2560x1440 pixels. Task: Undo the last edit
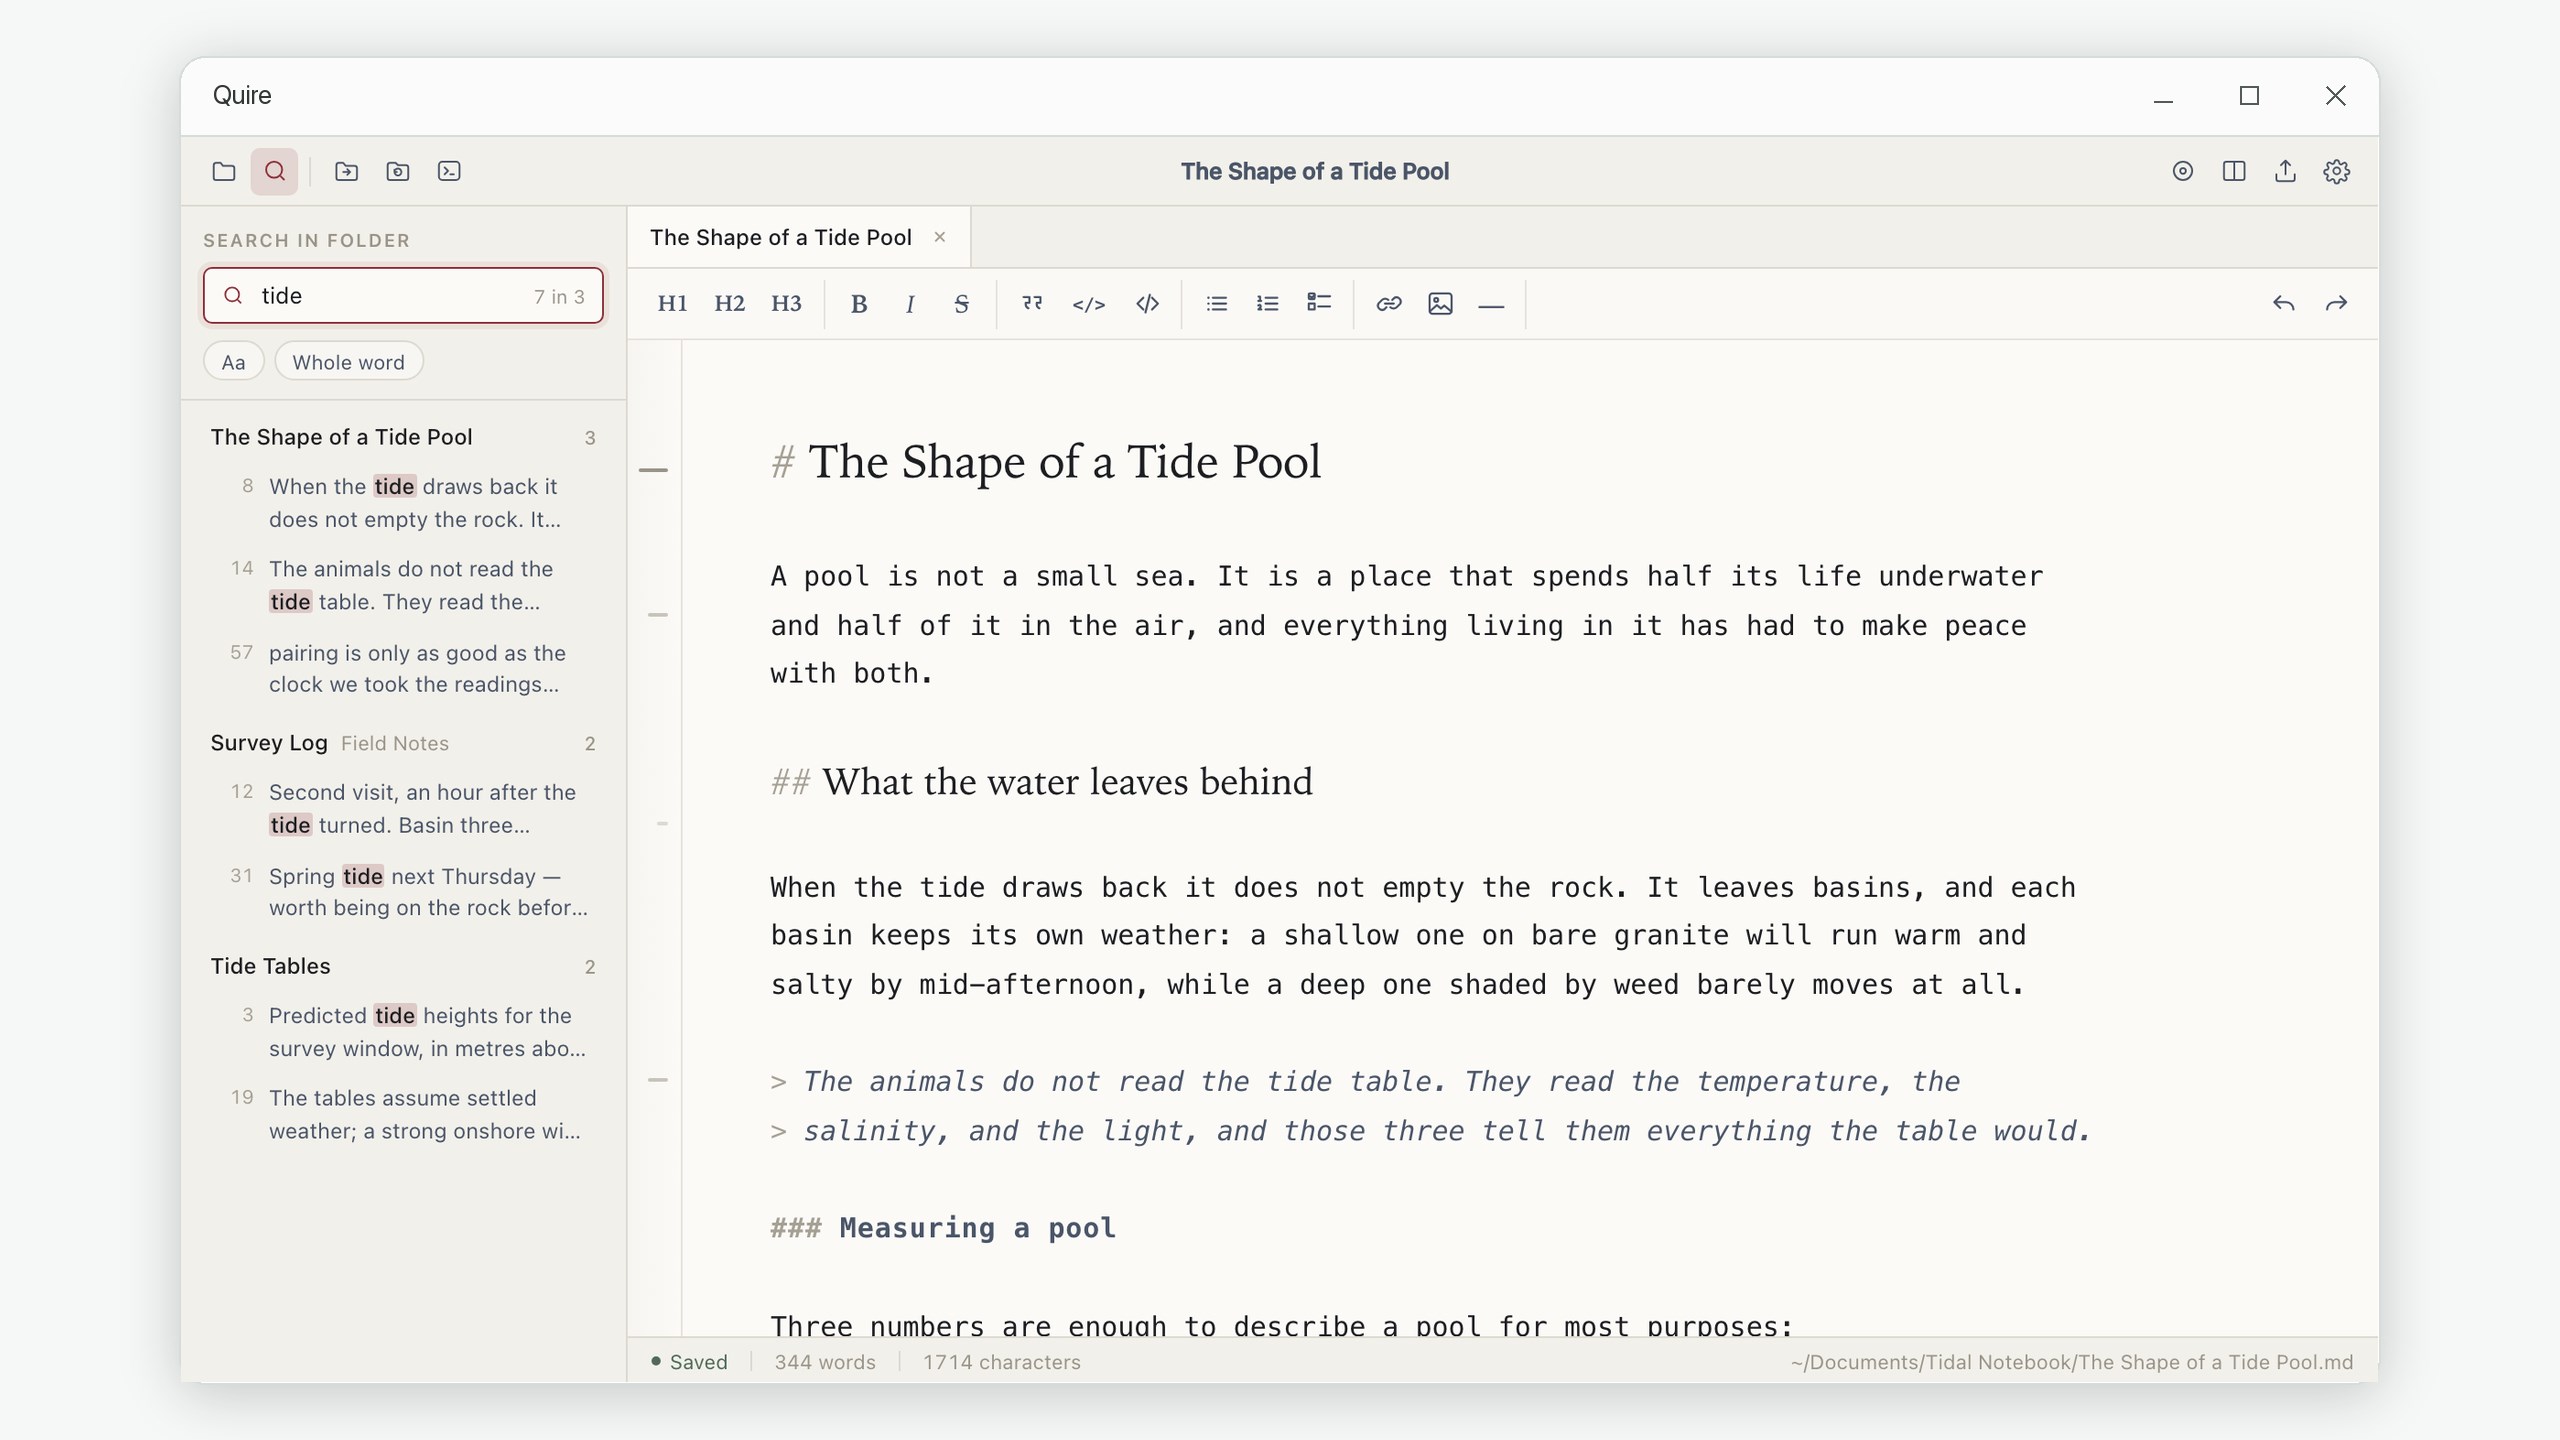(2283, 304)
